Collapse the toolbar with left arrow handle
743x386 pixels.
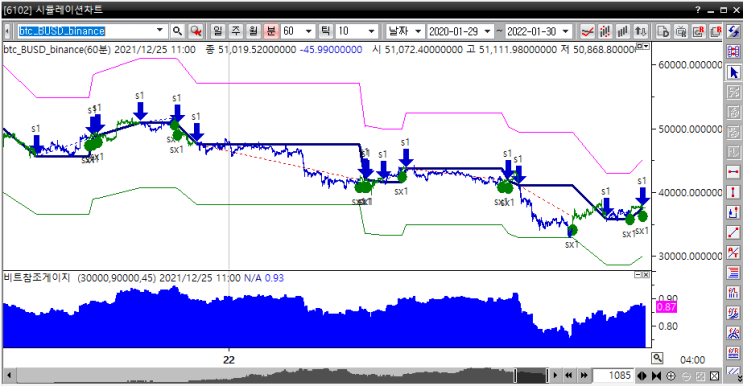8,31
